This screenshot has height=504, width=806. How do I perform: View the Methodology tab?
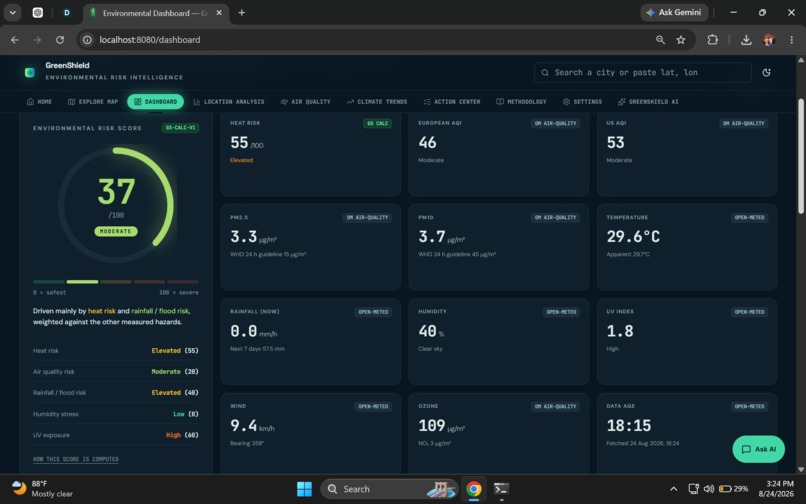521,102
